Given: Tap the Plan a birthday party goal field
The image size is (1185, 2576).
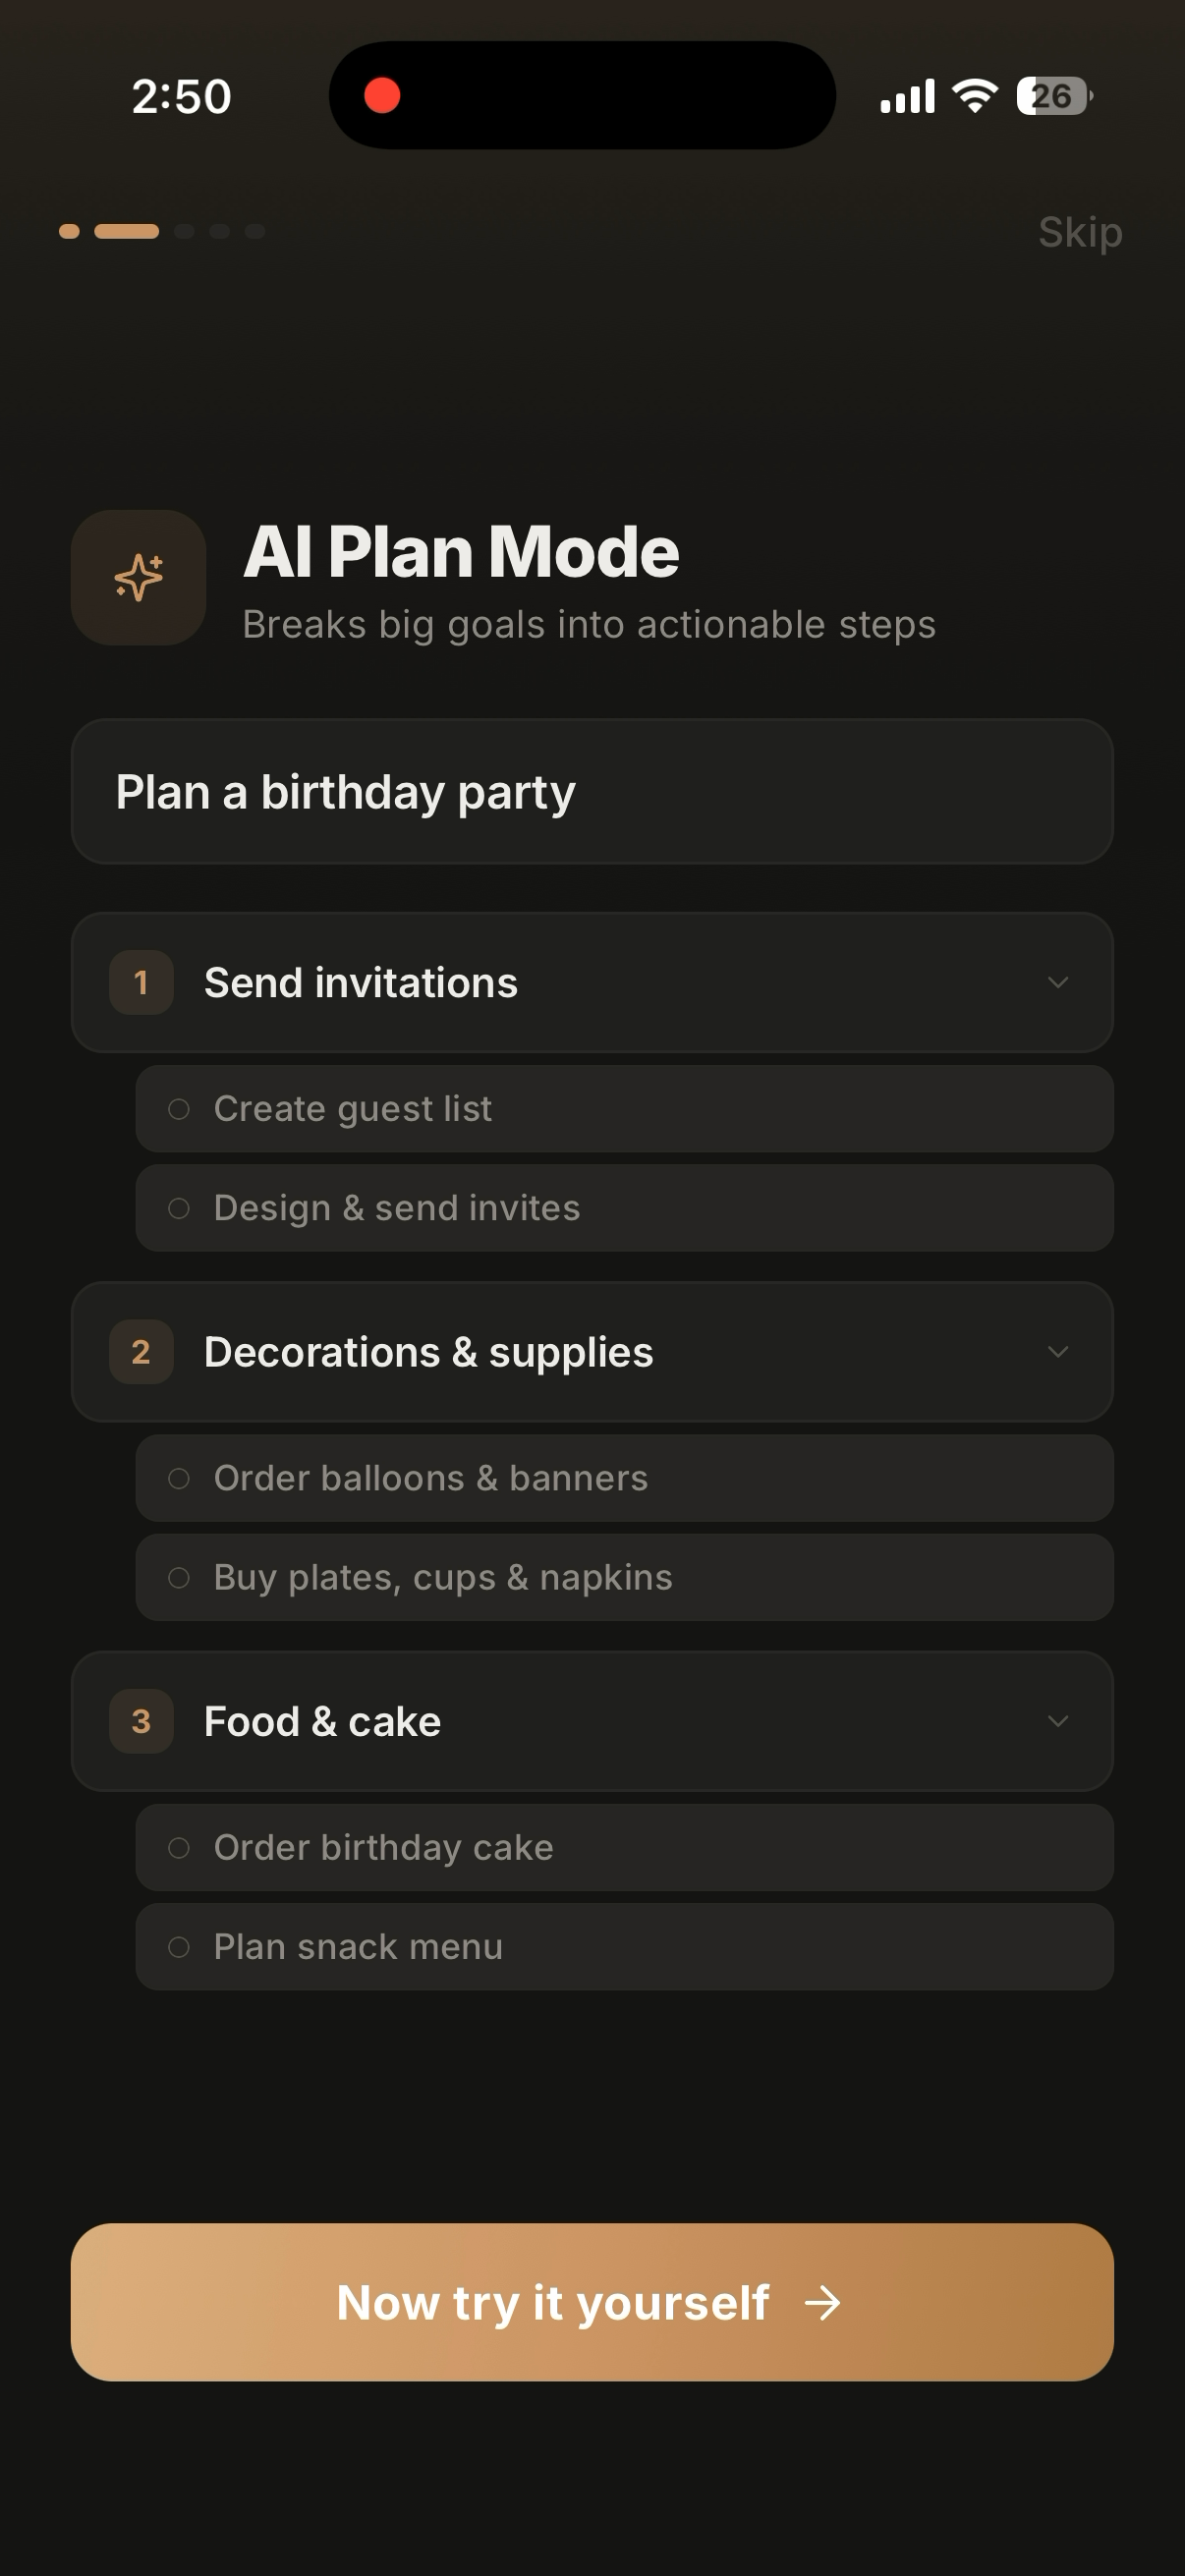Looking at the screenshot, I should [592, 792].
